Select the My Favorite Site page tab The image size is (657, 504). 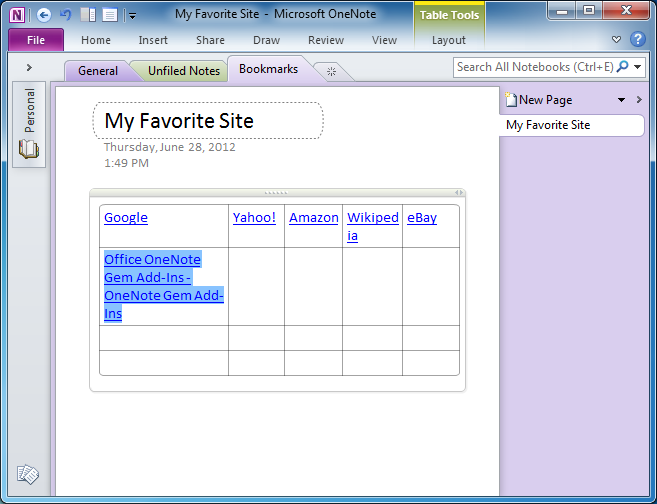[x=571, y=125]
